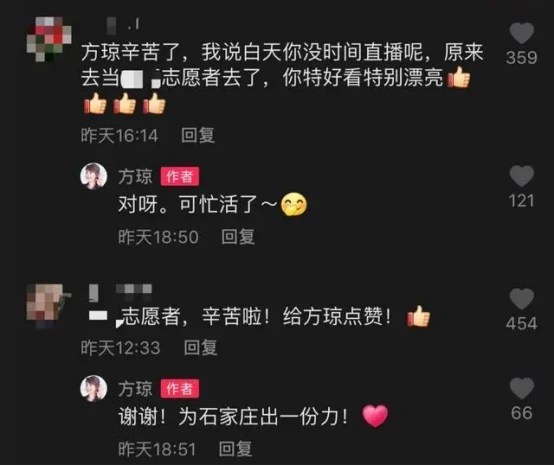
Task: Open 方琼 username in second reply
Action: (x=135, y=389)
